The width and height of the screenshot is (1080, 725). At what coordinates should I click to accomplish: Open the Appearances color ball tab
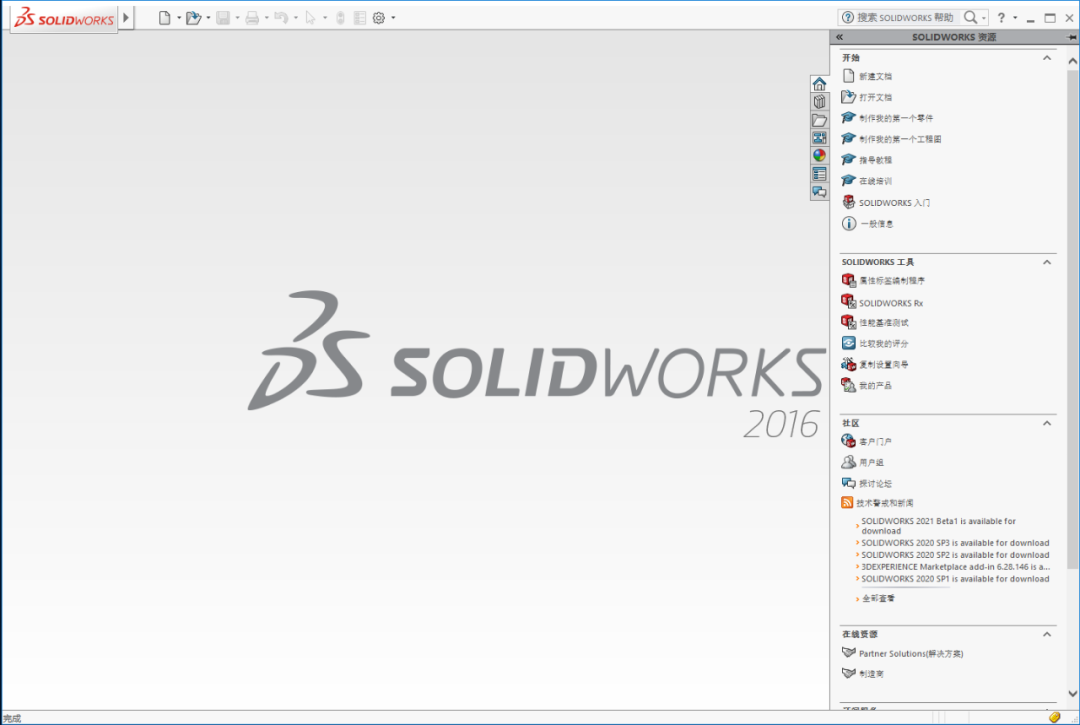click(819, 156)
